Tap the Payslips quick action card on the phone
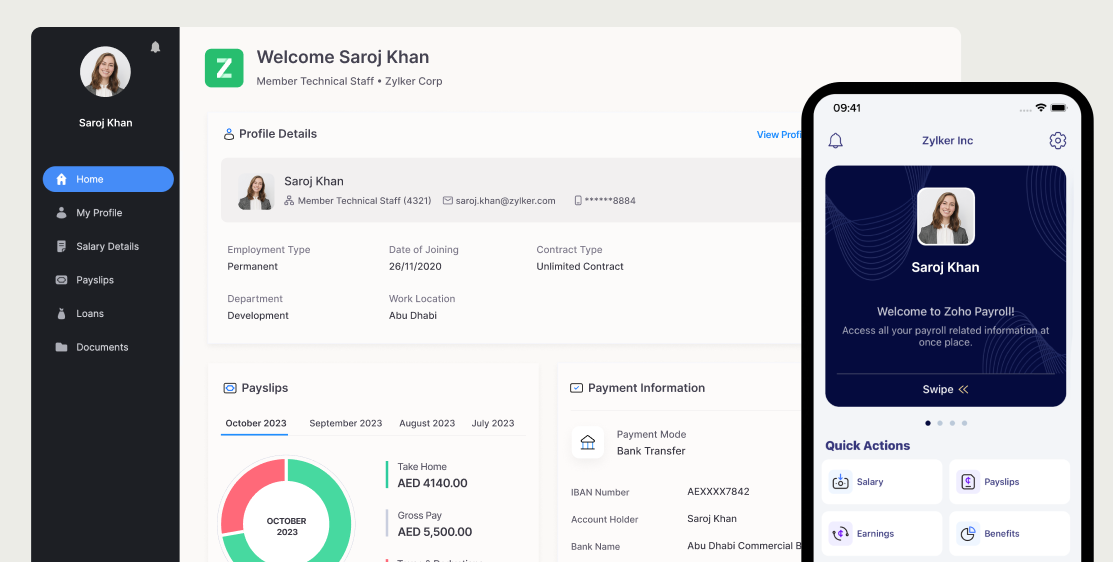The image size is (1113, 562). (x=1009, y=482)
